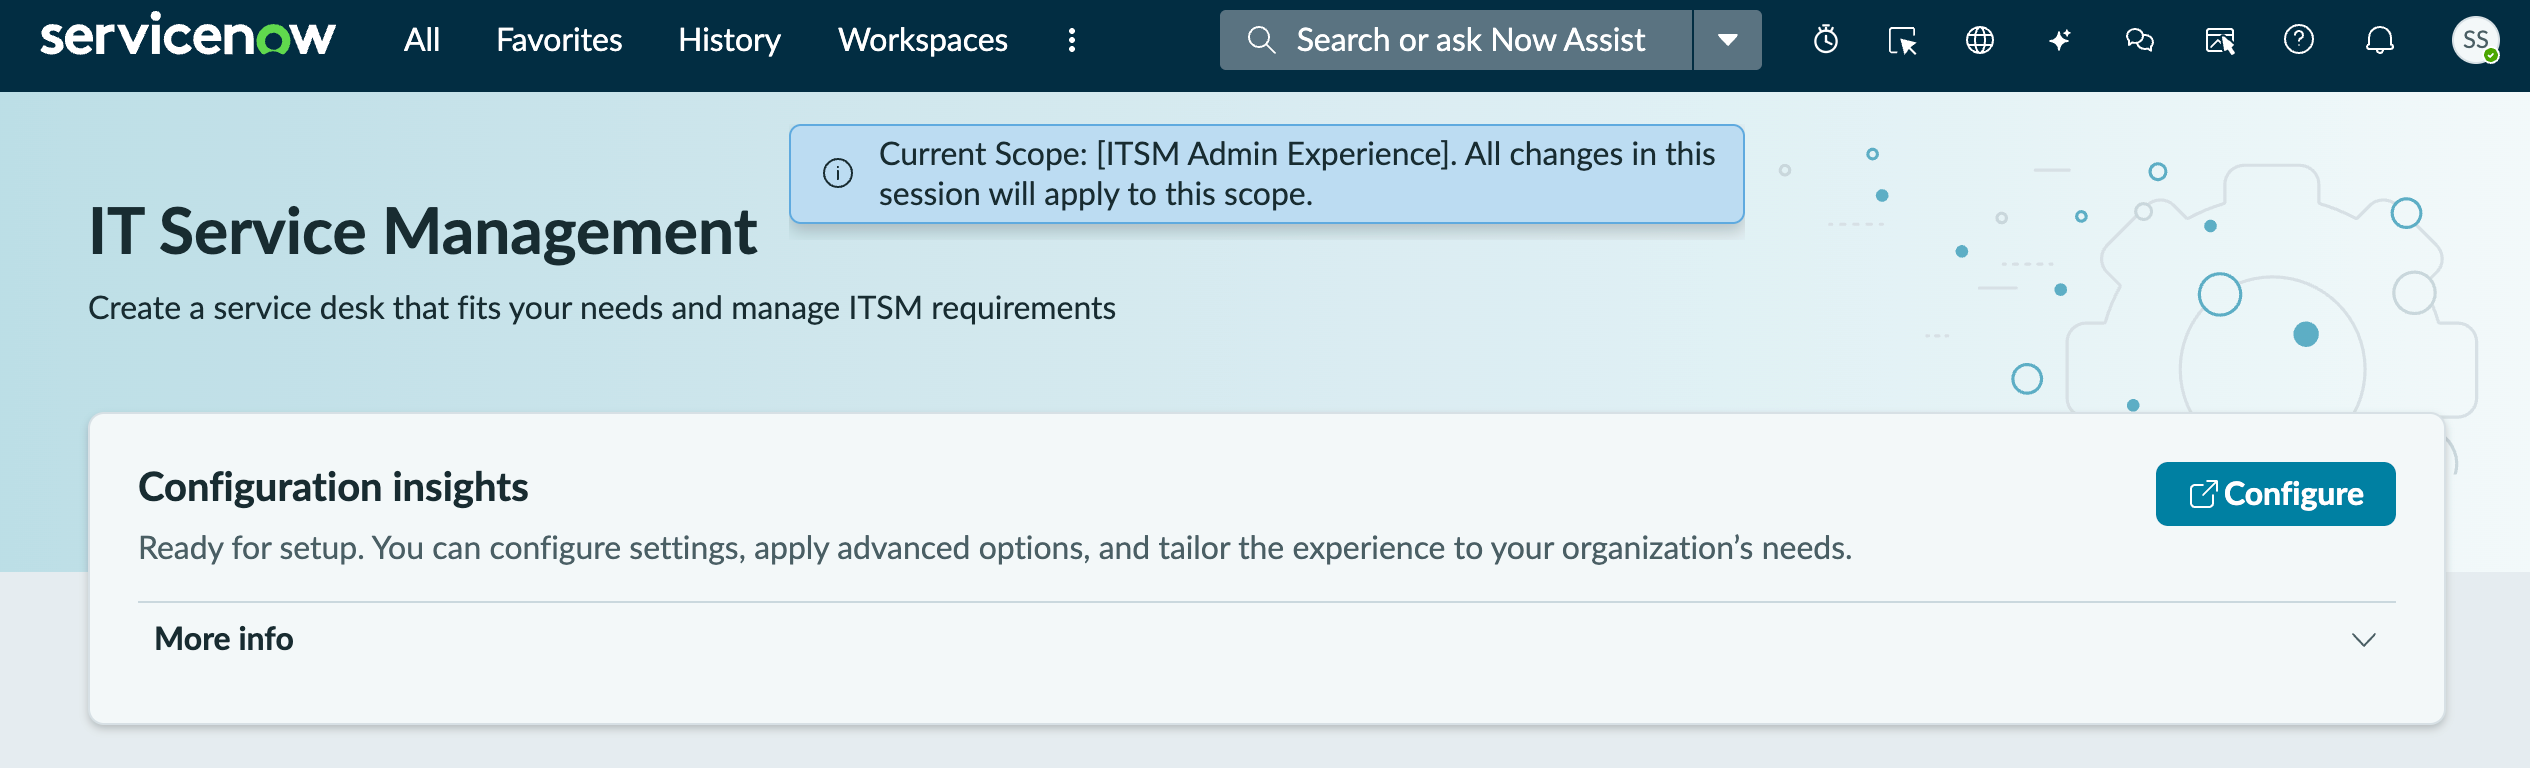
Task: Open the chat conversations icon
Action: pos(2139,40)
